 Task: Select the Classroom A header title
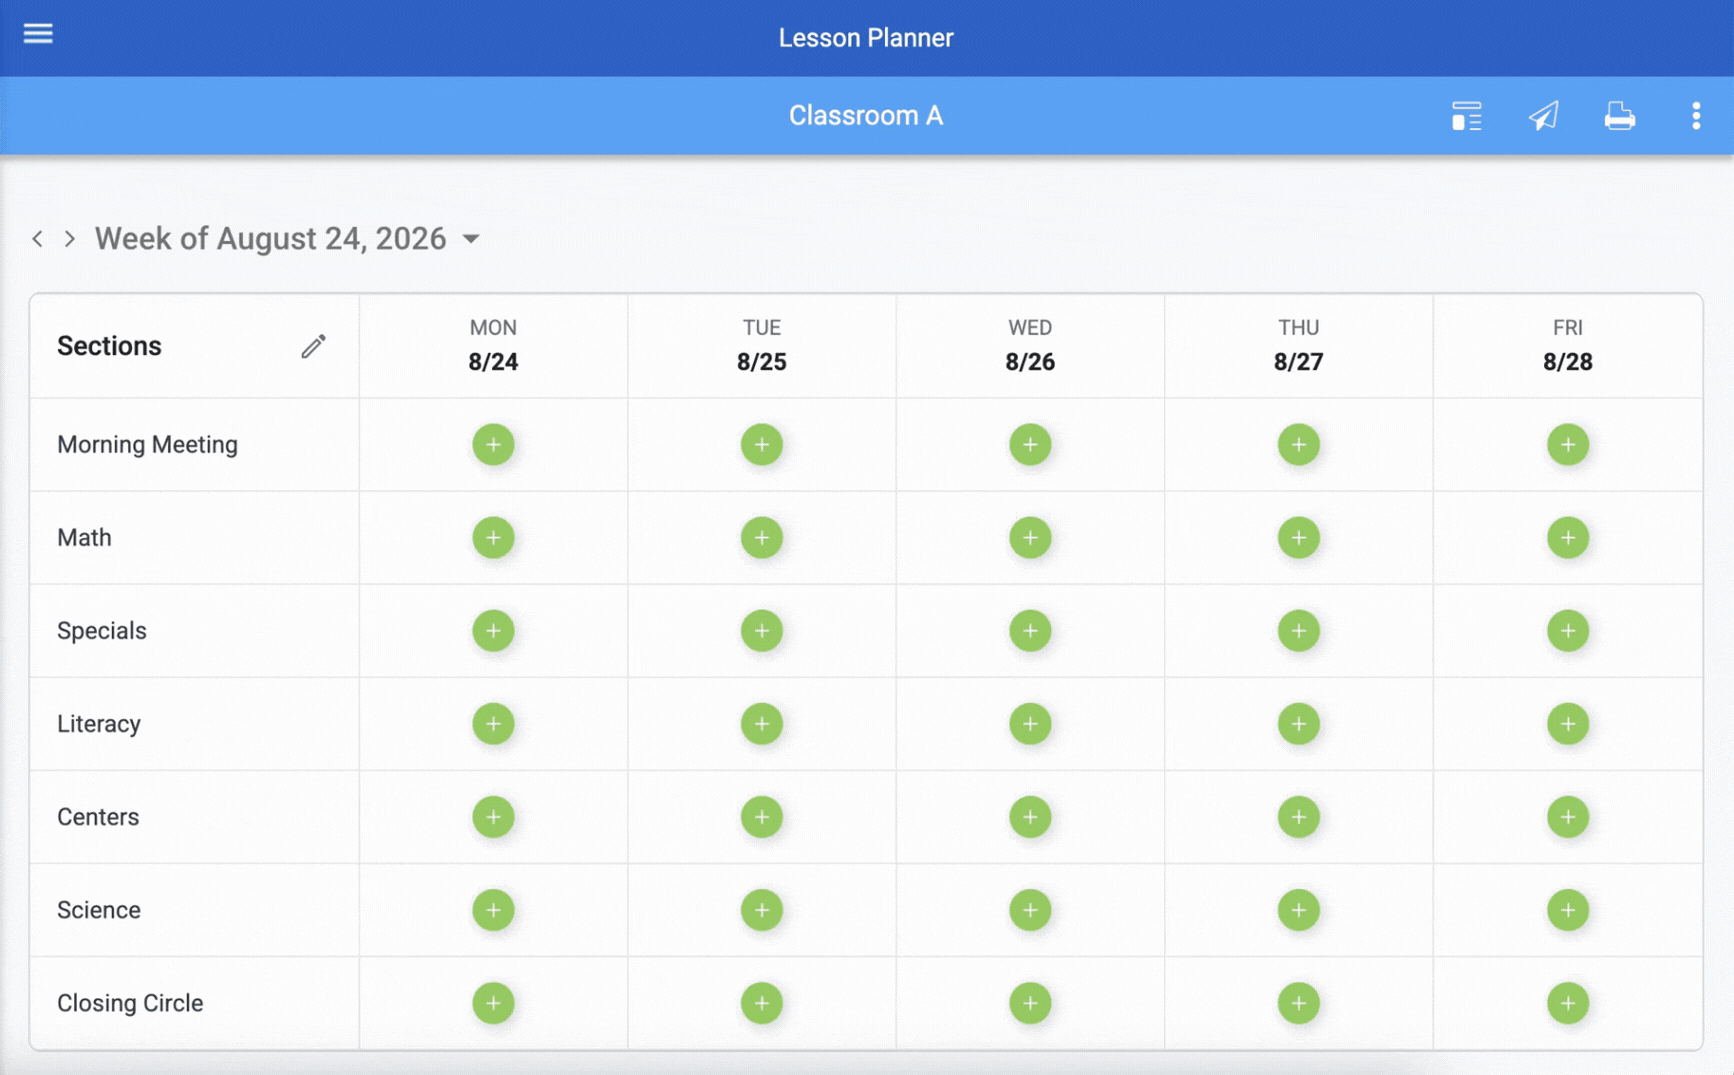pyautogui.click(x=866, y=116)
